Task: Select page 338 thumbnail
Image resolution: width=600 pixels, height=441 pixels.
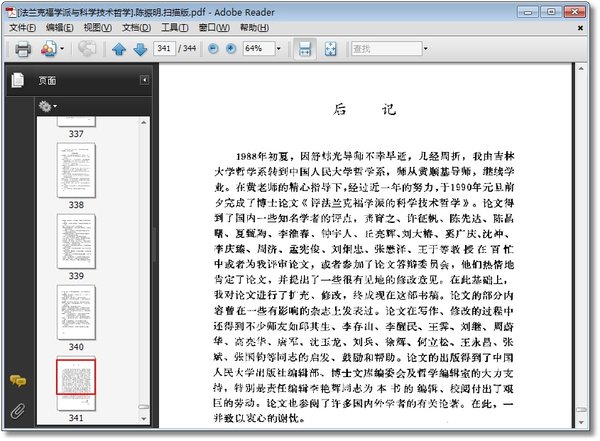Action: [x=76, y=170]
